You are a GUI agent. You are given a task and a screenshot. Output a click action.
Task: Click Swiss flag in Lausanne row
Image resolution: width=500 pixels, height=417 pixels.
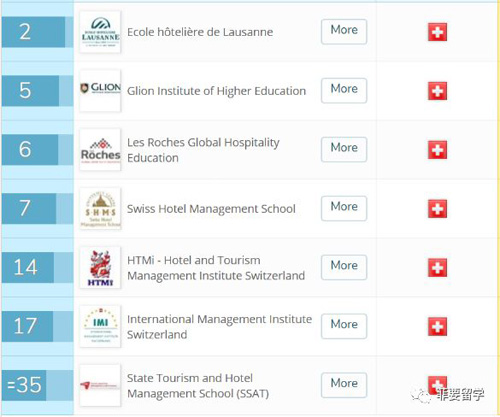pos(437,32)
